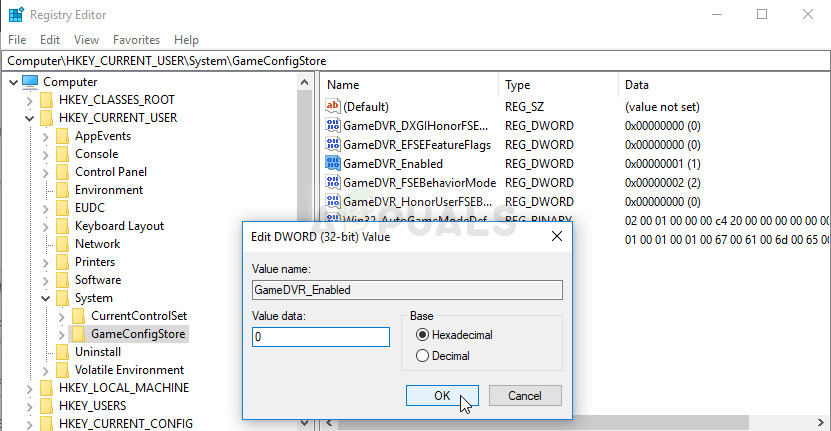831x431 pixels.
Task: Click the HKEY_USERS folder icon
Action: 47,406
